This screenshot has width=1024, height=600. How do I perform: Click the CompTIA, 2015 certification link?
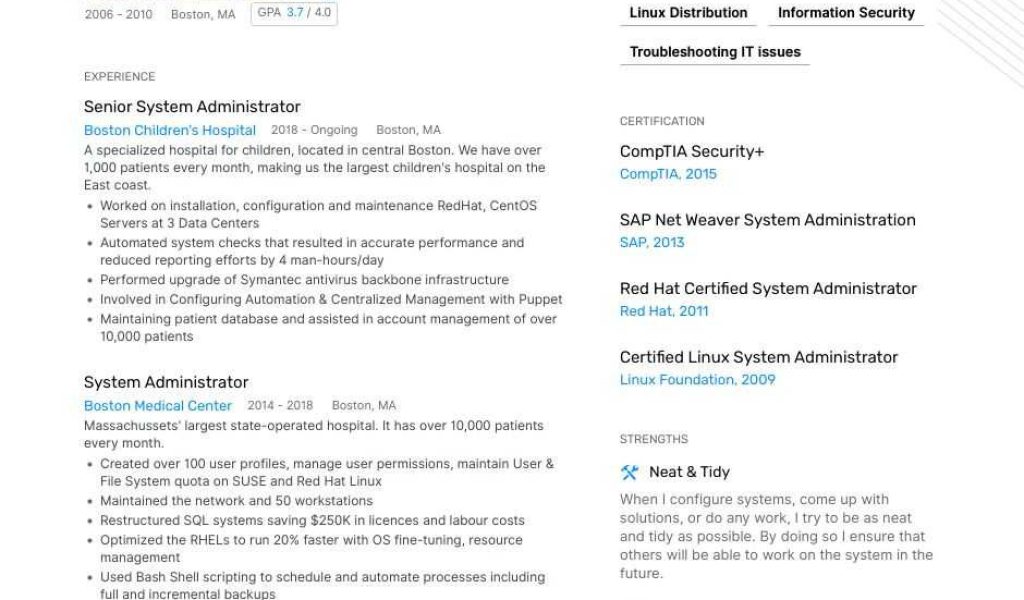tap(668, 174)
